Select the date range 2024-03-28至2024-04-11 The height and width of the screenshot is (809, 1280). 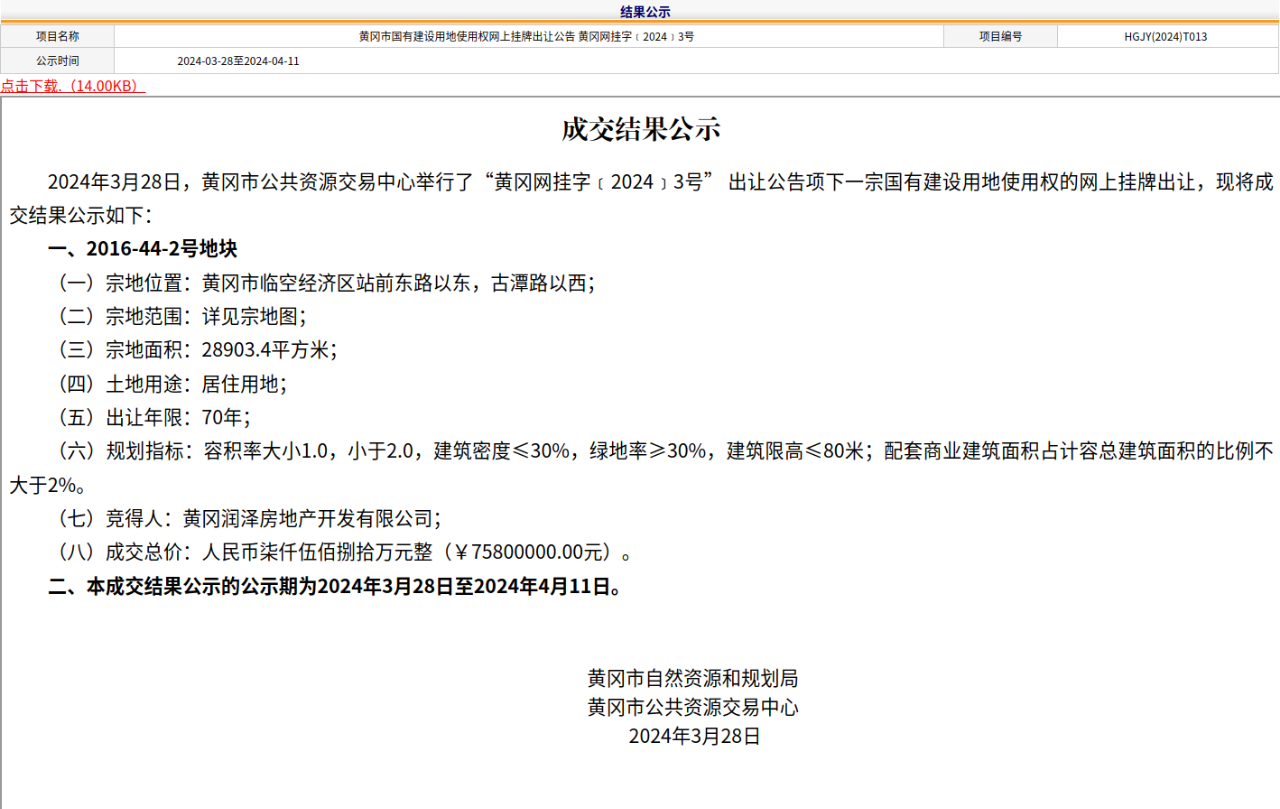pos(238,61)
